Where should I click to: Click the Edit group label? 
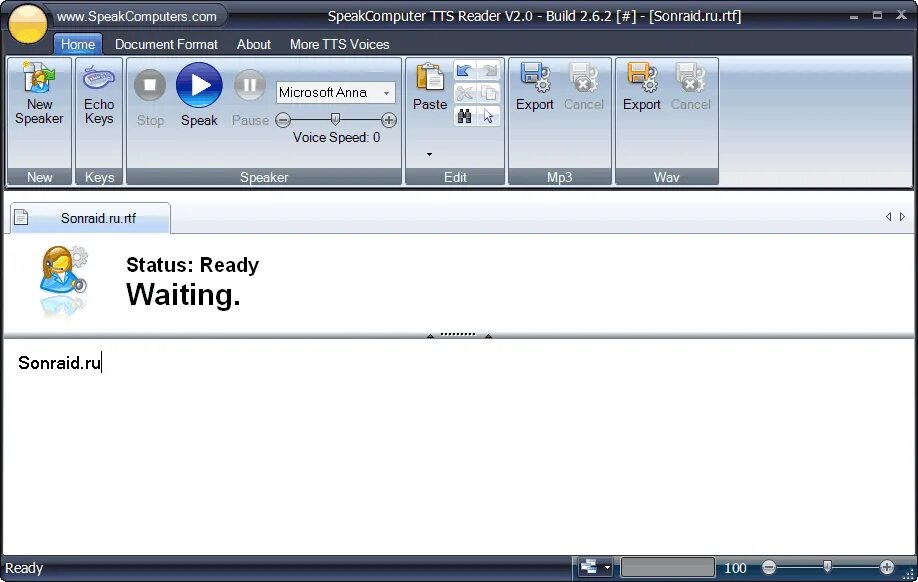(455, 177)
